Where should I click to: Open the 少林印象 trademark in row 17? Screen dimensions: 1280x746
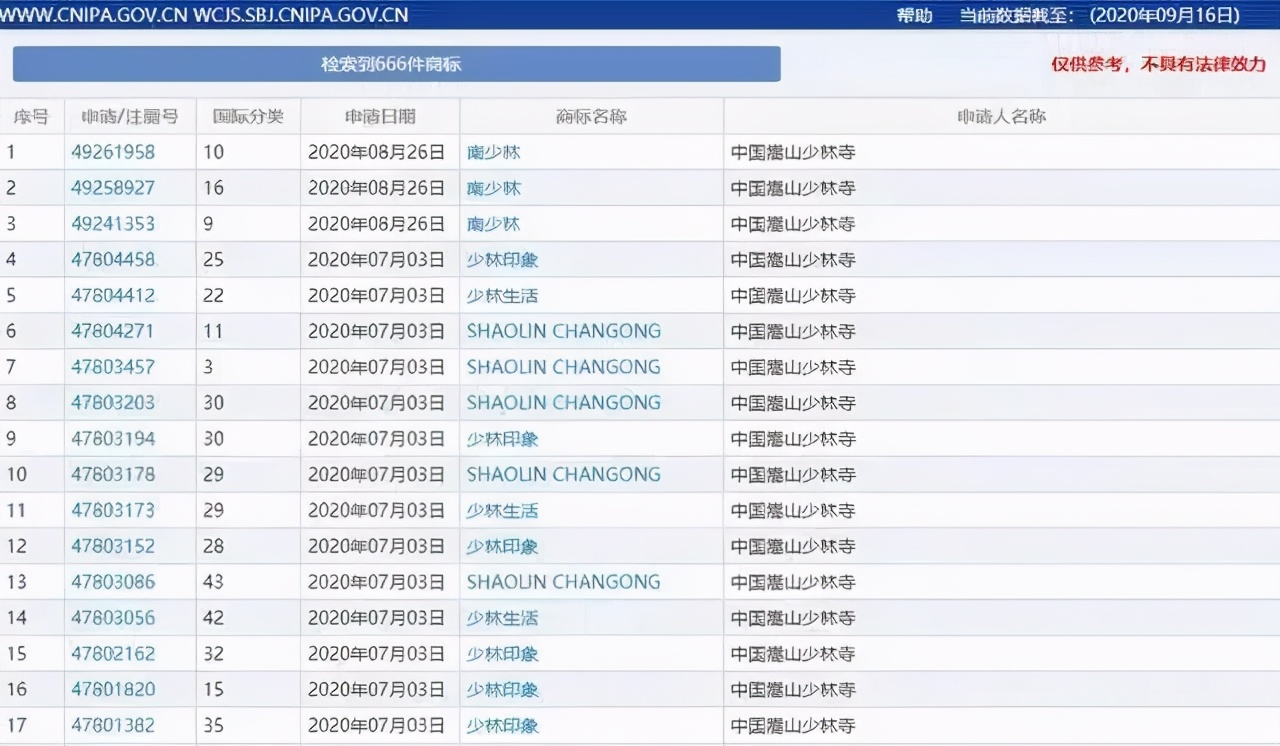pyautogui.click(x=502, y=725)
